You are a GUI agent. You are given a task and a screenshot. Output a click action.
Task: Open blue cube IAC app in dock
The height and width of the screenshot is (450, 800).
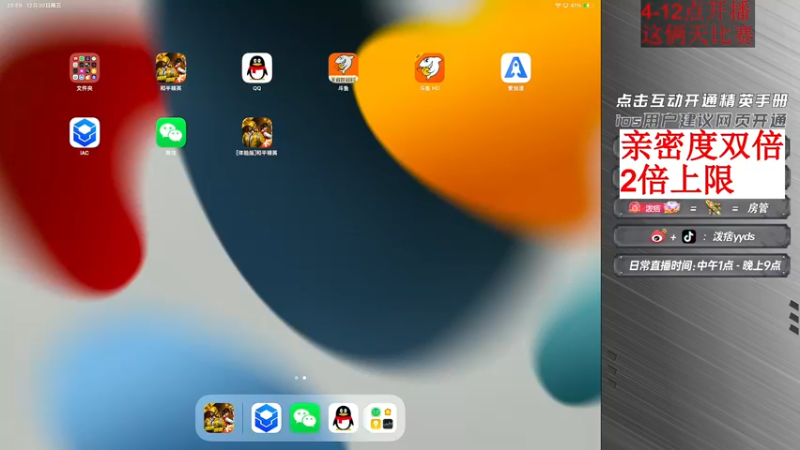pos(266,418)
